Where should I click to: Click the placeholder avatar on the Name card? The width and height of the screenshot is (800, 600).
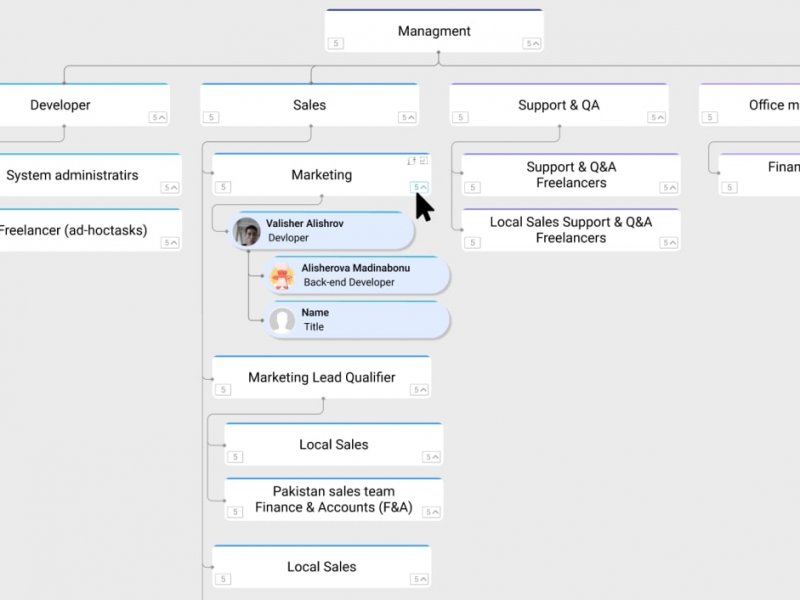(x=282, y=320)
